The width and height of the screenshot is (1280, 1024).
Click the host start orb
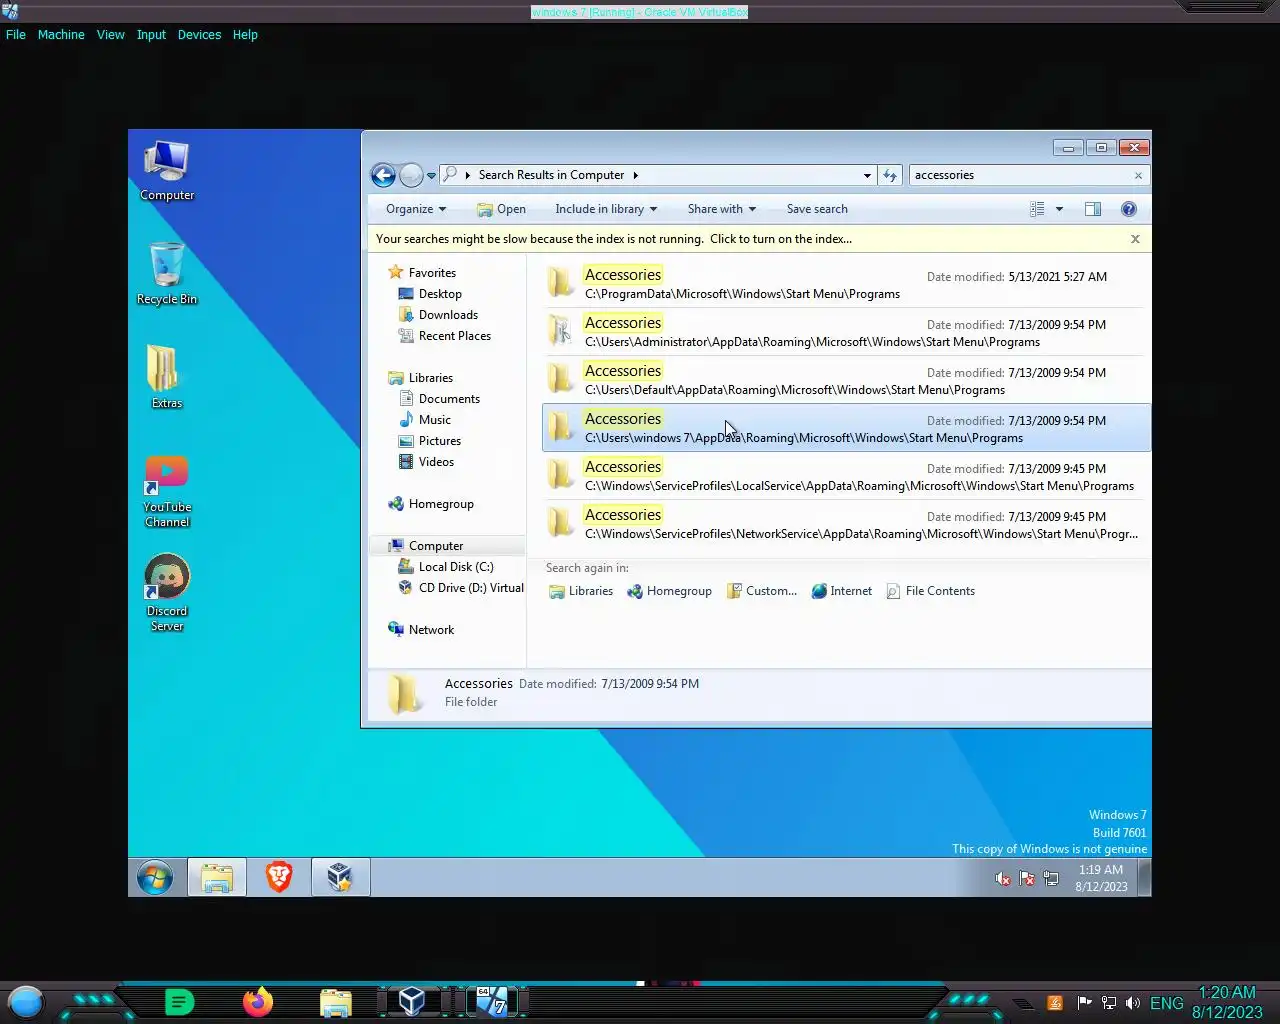pos(26,1002)
